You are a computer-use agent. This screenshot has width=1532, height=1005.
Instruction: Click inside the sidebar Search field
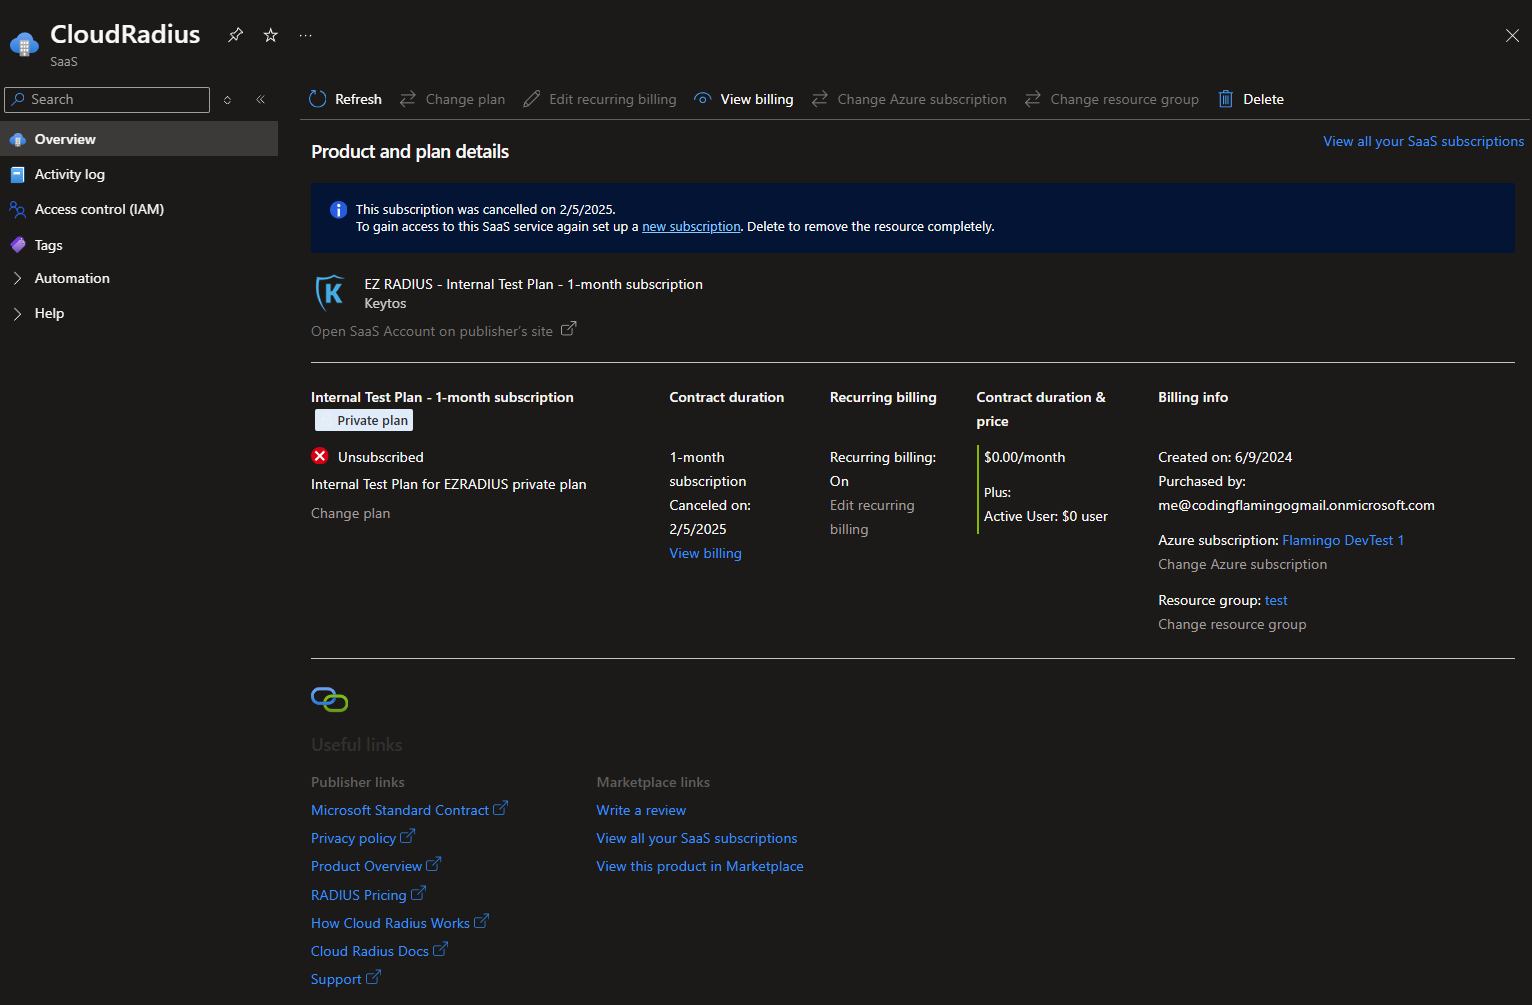107,99
